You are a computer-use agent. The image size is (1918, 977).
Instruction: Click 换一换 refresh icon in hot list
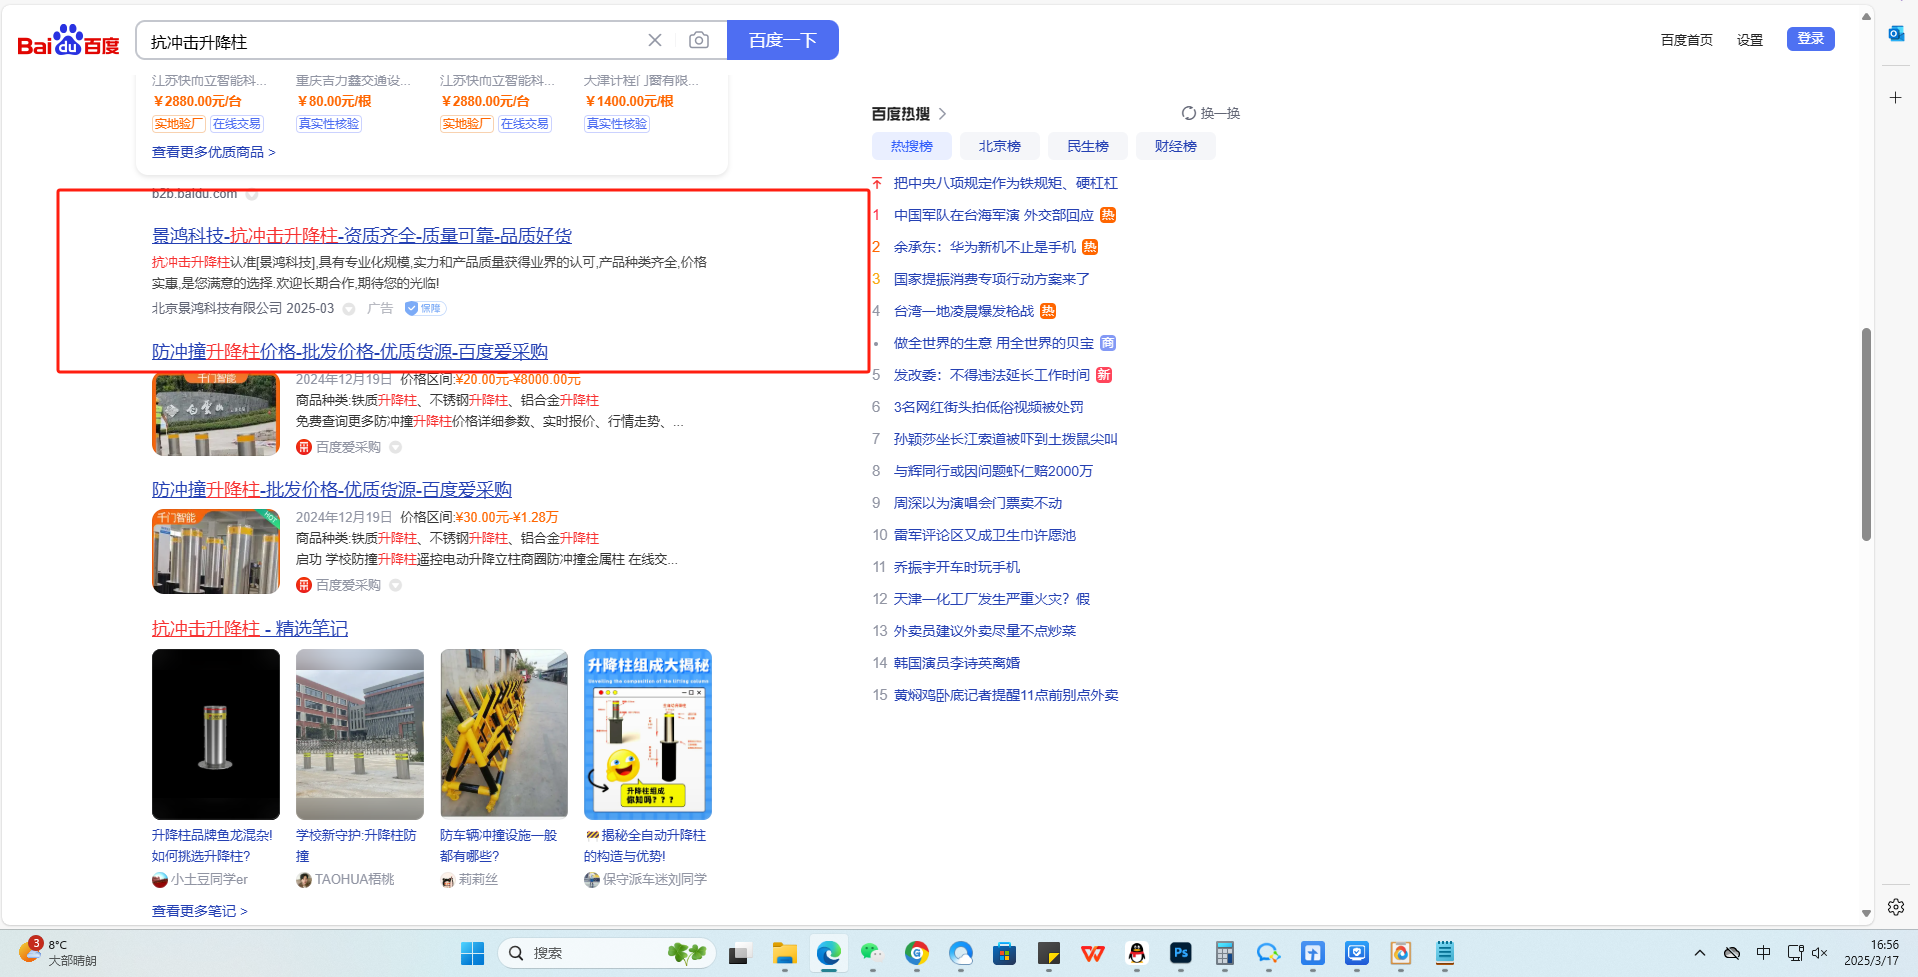coord(1189,113)
